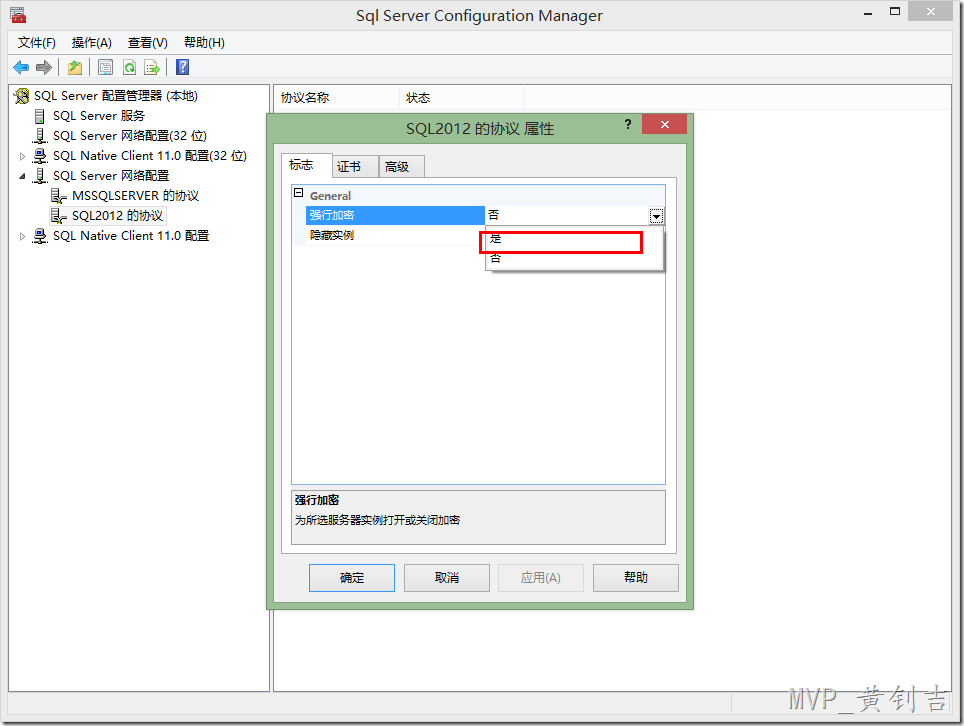Click the app icon in the title bar
The height and width of the screenshot is (726, 964).
click(18, 15)
